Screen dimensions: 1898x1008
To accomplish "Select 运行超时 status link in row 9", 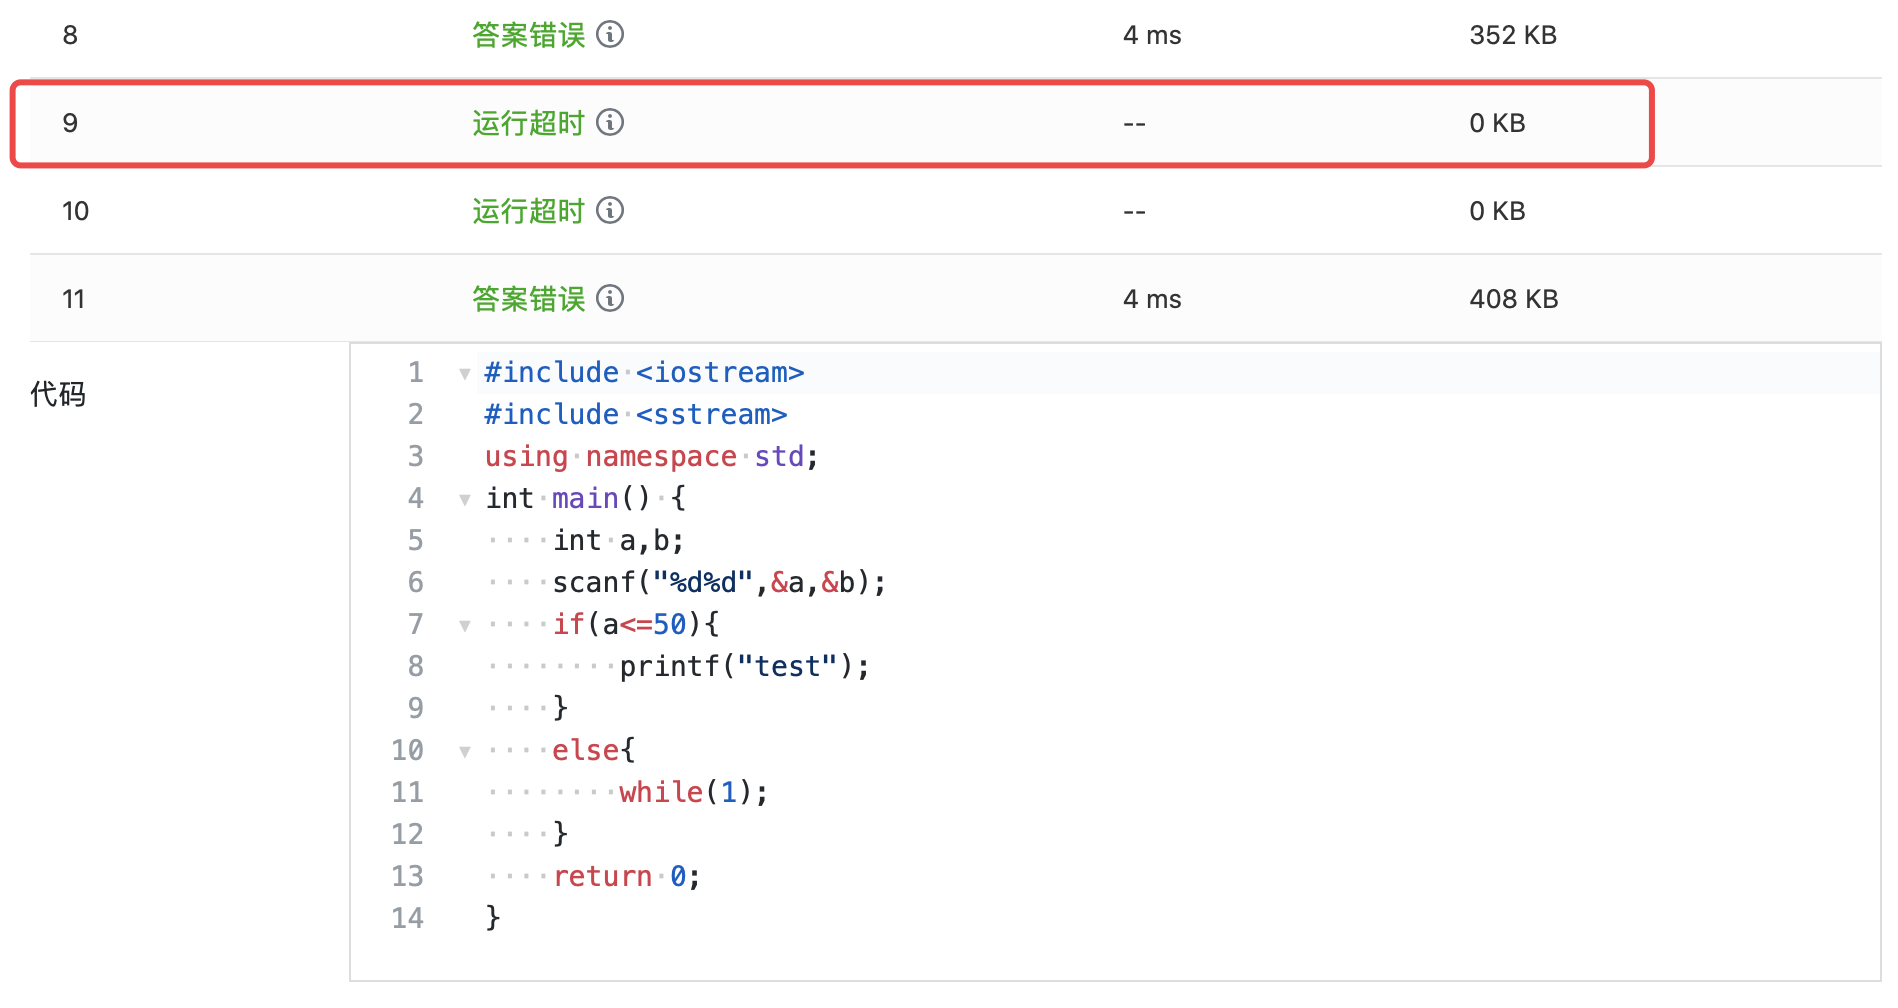I will click(529, 123).
